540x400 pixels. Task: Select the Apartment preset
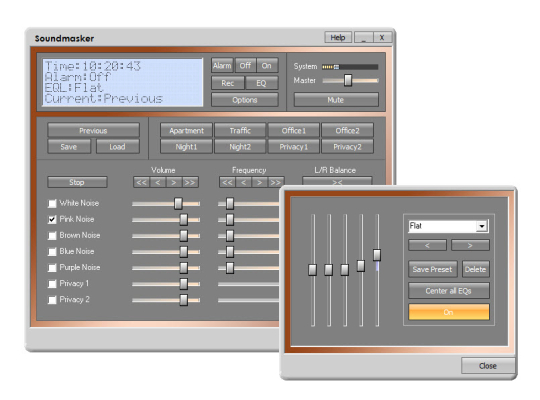click(x=186, y=131)
